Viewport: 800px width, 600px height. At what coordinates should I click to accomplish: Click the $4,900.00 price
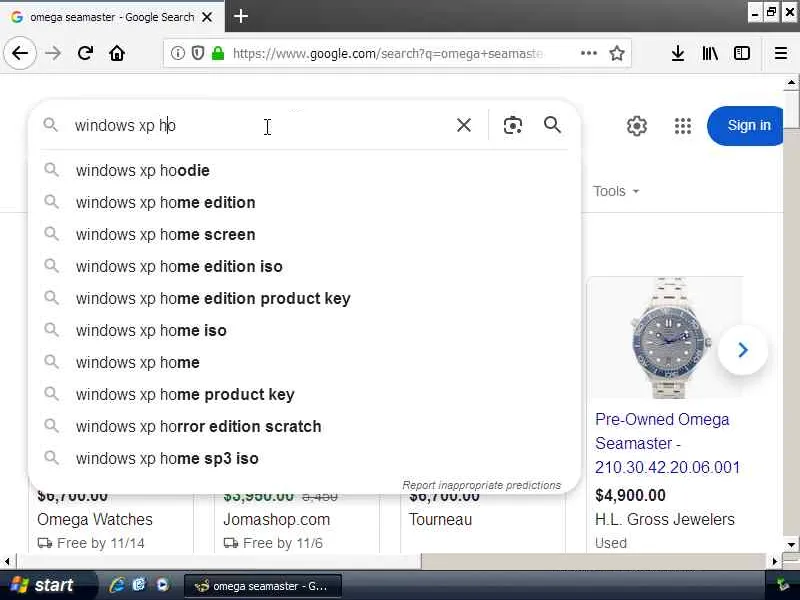click(x=630, y=495)
